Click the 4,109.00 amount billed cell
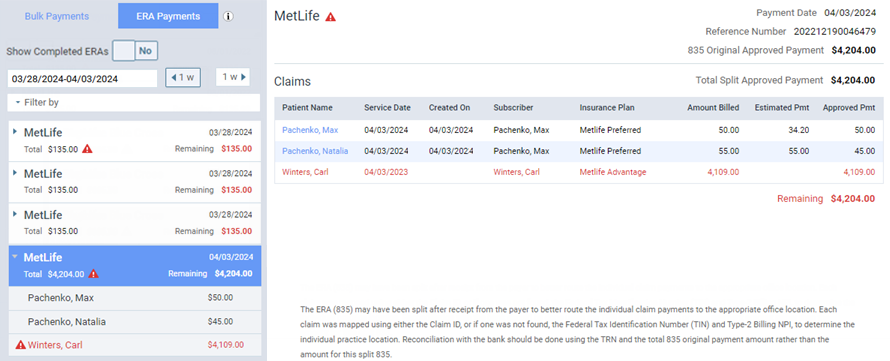The height and width of the screenshot is (361, 890). (x=723, y=172)
